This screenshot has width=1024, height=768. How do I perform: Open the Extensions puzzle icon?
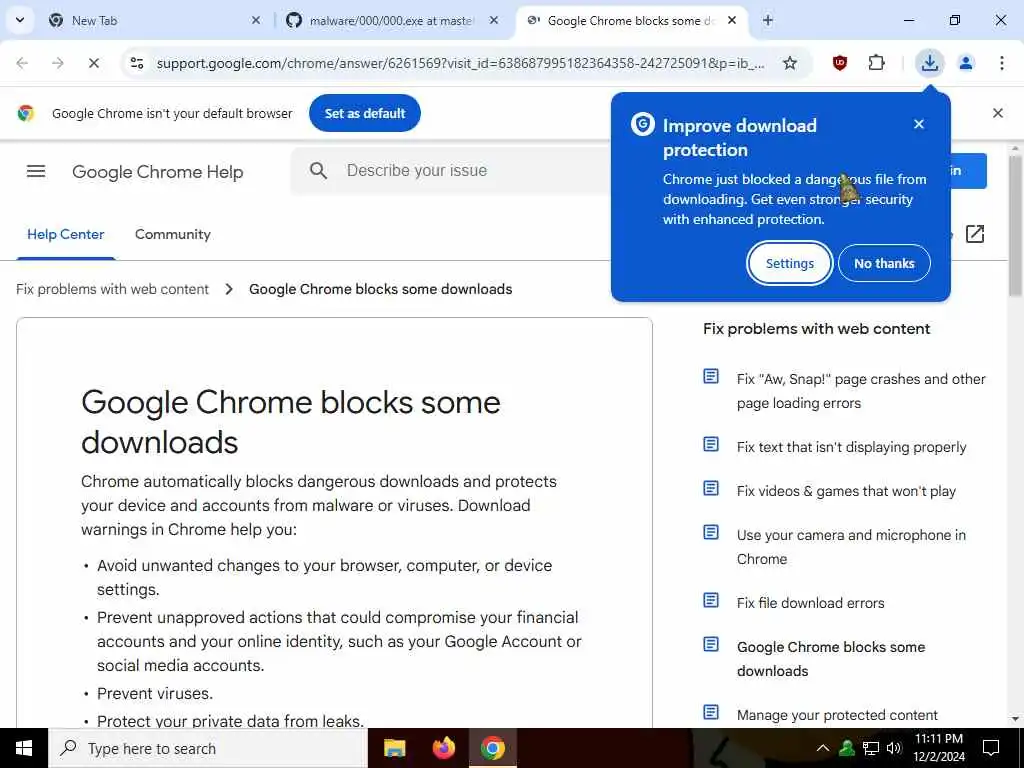[x=876, y=63]
